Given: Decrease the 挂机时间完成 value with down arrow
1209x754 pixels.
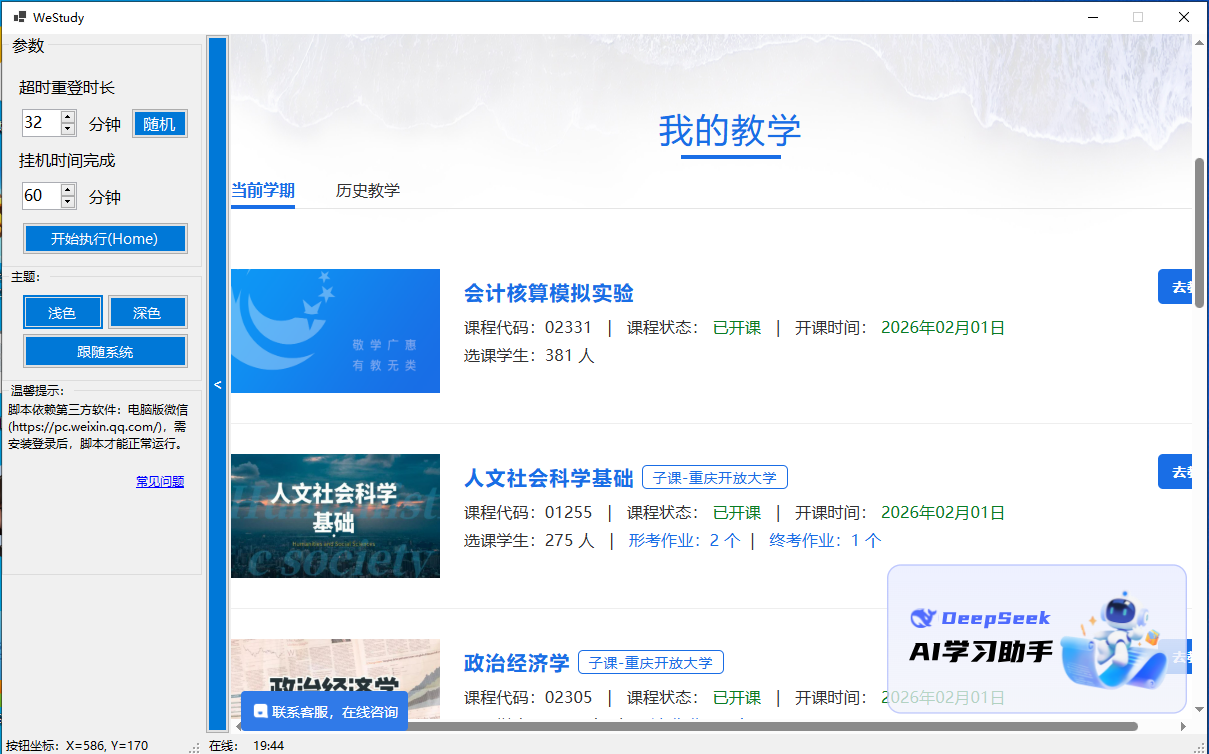Looking at the screenshot, I should pos(68,201).
